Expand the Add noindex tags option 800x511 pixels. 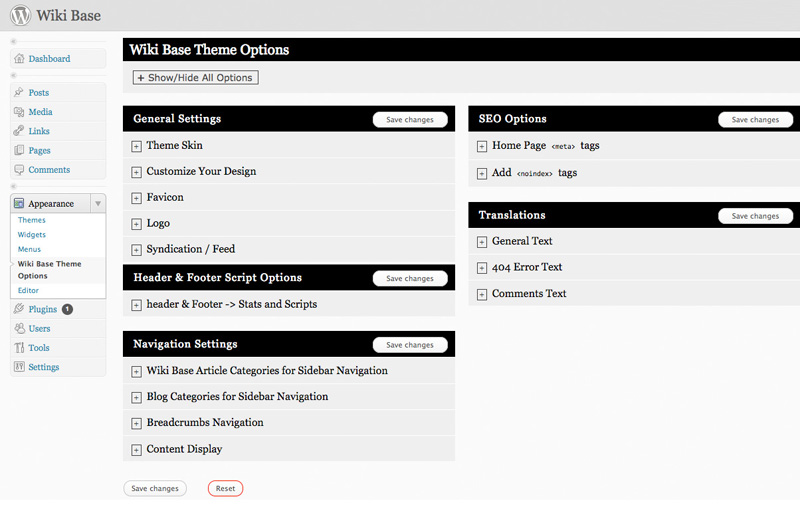[482, 174]
